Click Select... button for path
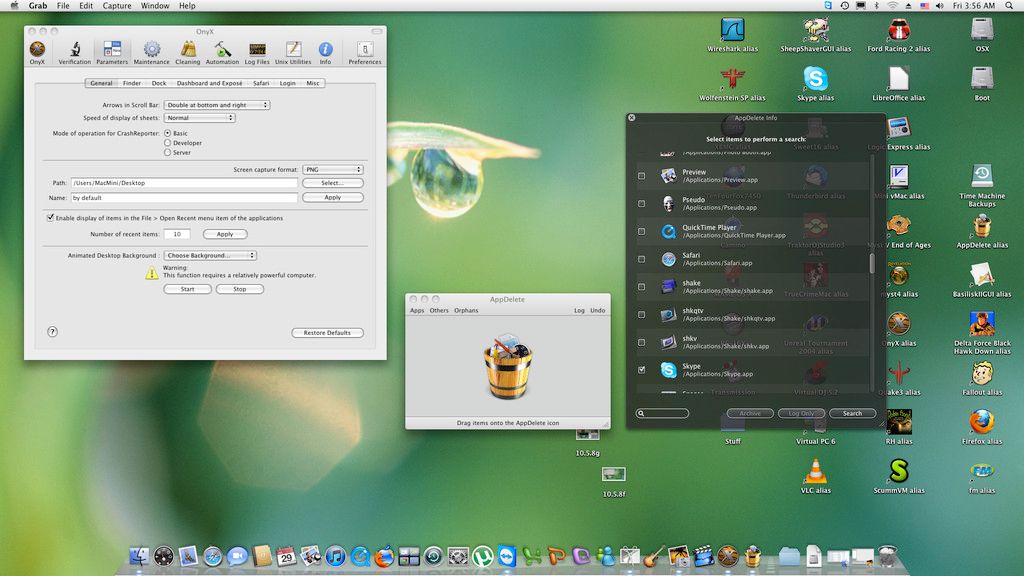1024x576 pixels. (333, 183)
